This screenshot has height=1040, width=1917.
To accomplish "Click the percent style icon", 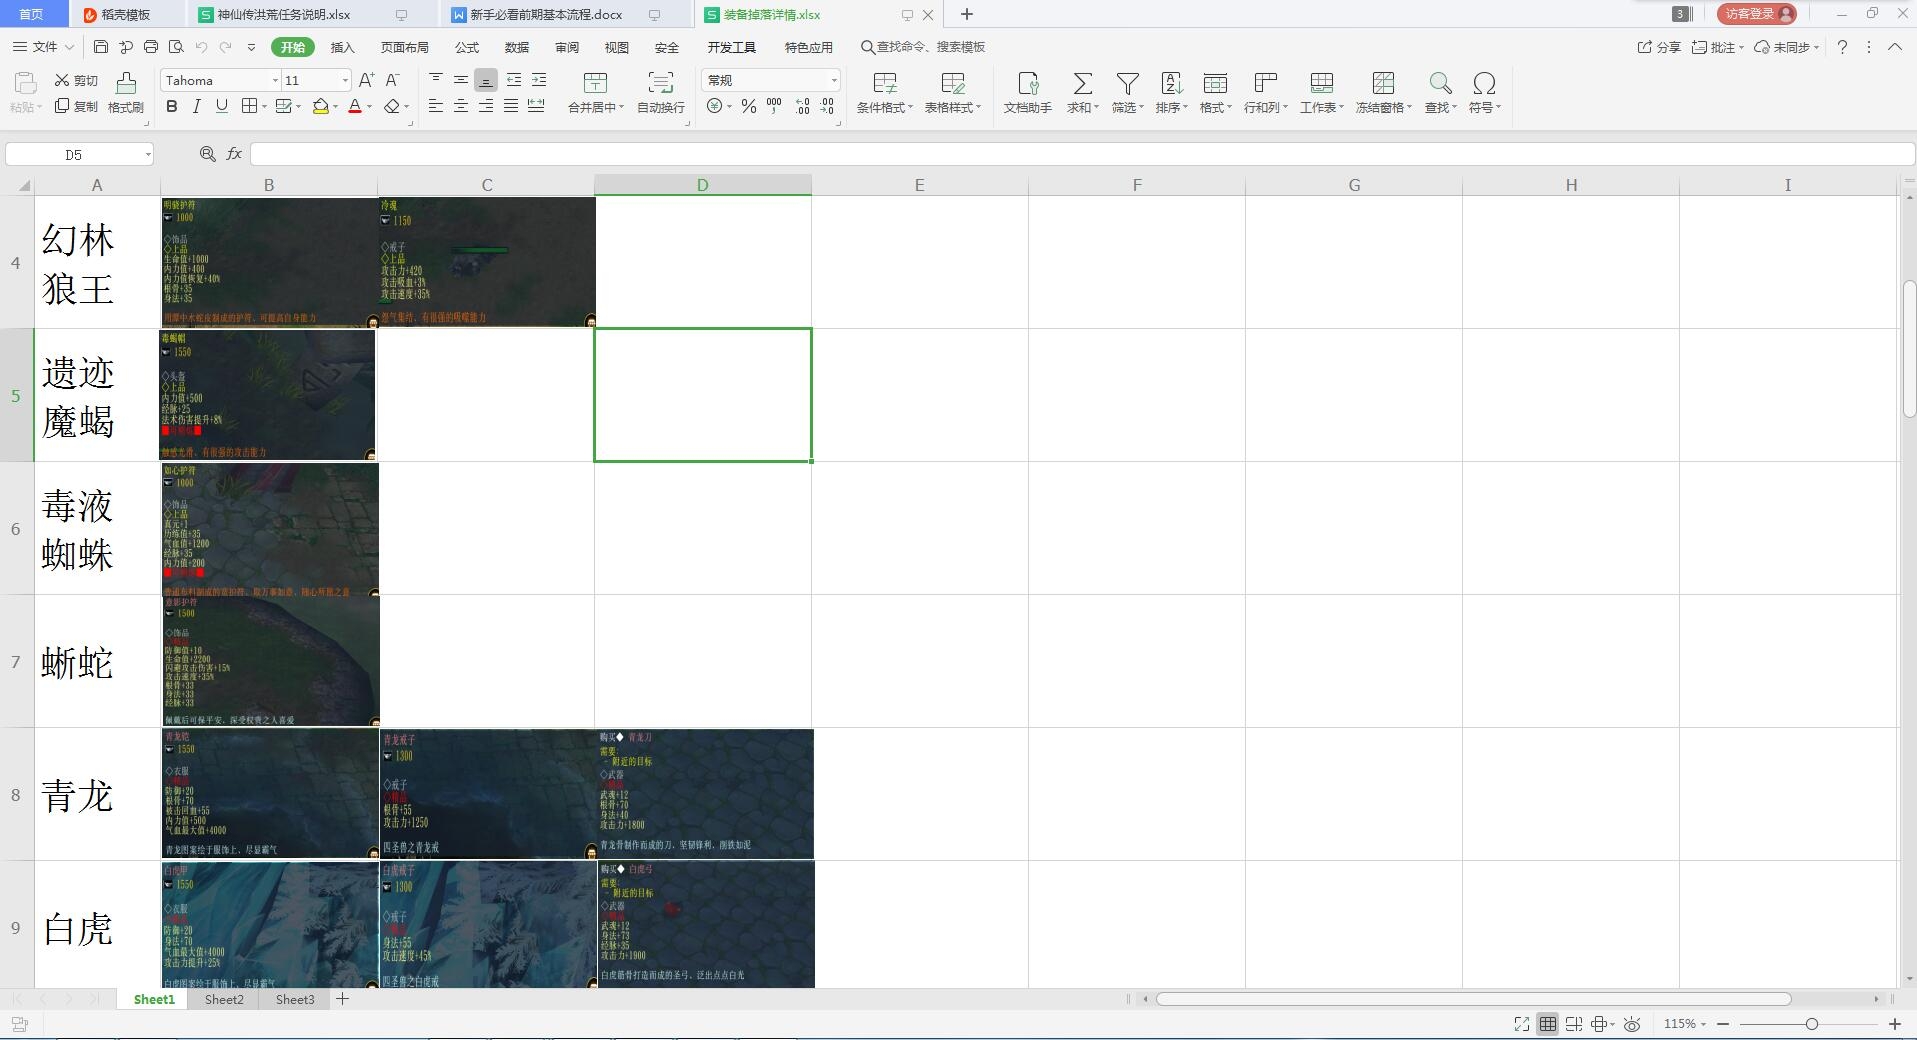I will [x=748, y=106].
